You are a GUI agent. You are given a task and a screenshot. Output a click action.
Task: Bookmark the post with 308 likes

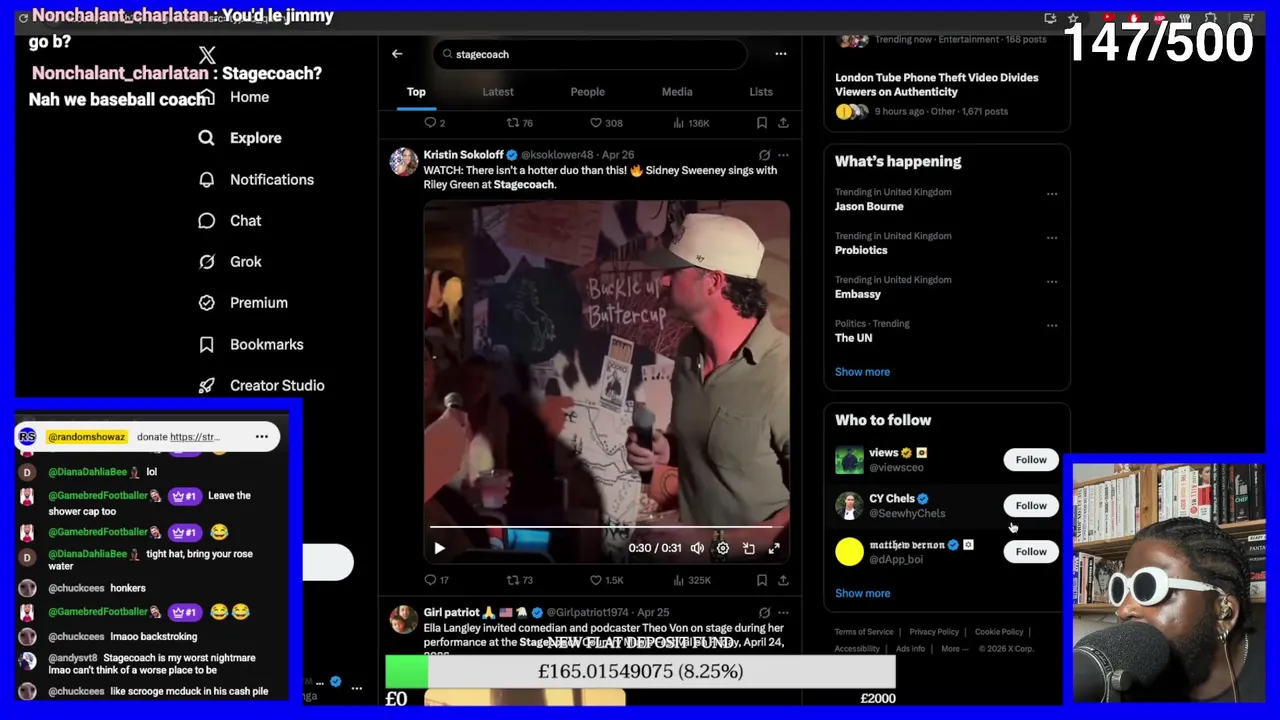click(762, 123)
